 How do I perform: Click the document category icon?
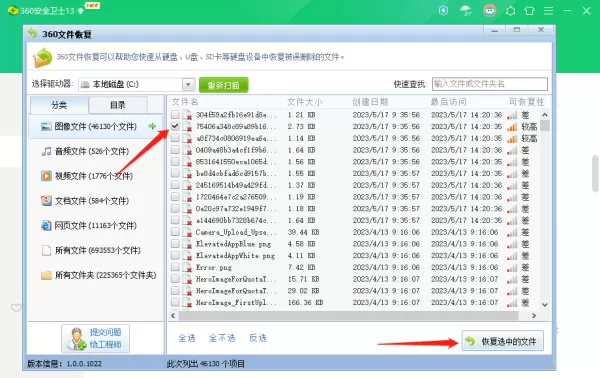pos(46,200)
